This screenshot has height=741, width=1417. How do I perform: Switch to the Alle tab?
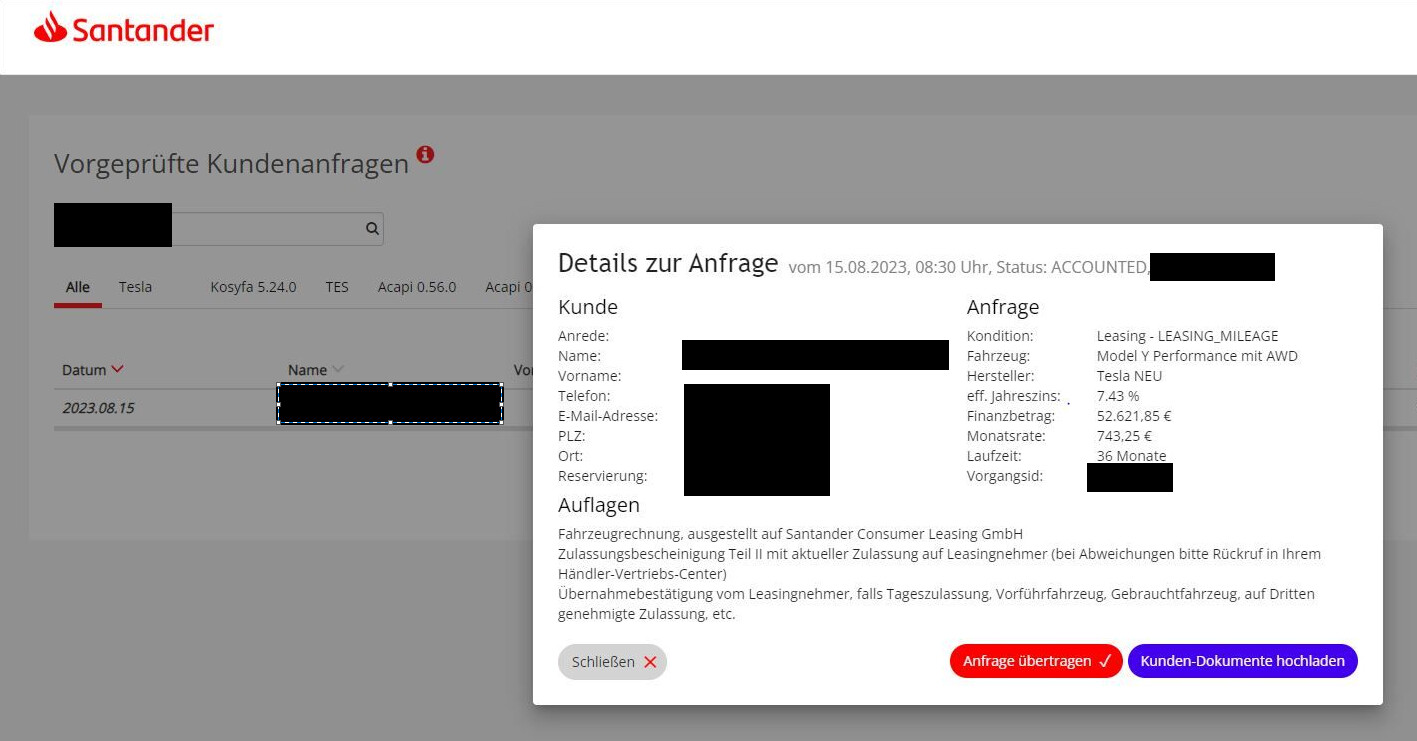click(x=78, y=287)
